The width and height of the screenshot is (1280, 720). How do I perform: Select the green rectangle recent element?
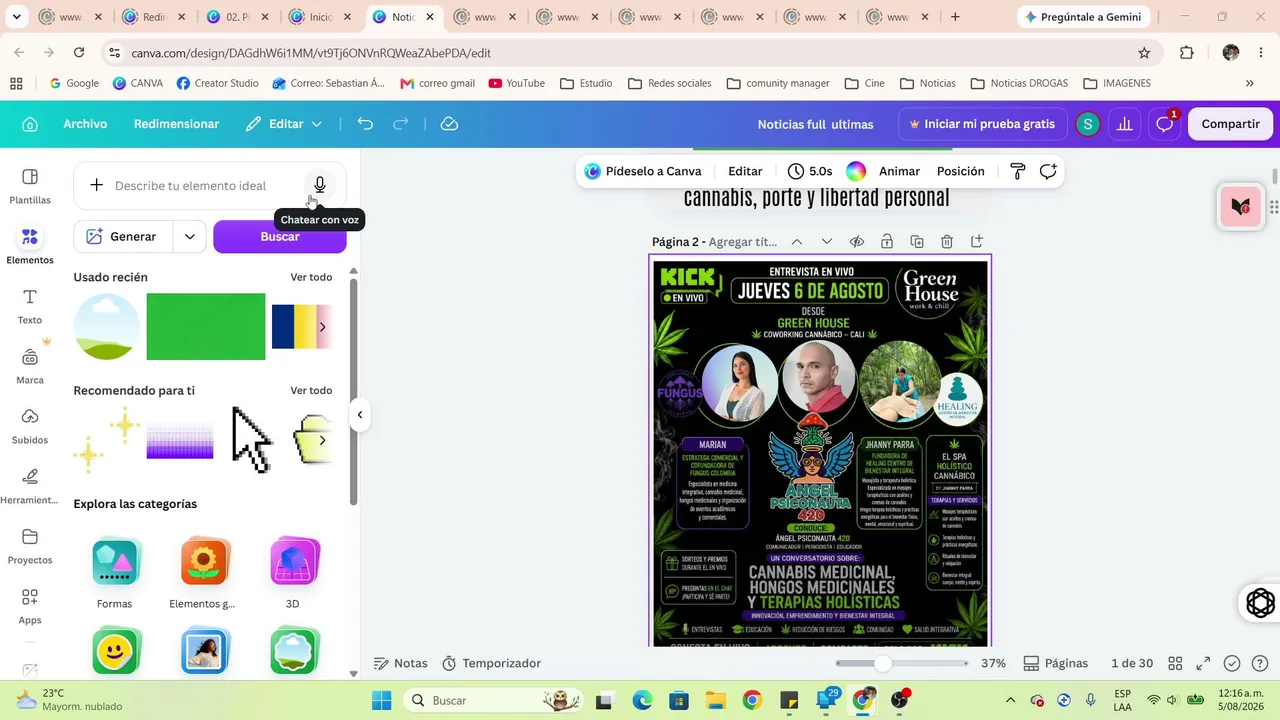pos(206,327)
